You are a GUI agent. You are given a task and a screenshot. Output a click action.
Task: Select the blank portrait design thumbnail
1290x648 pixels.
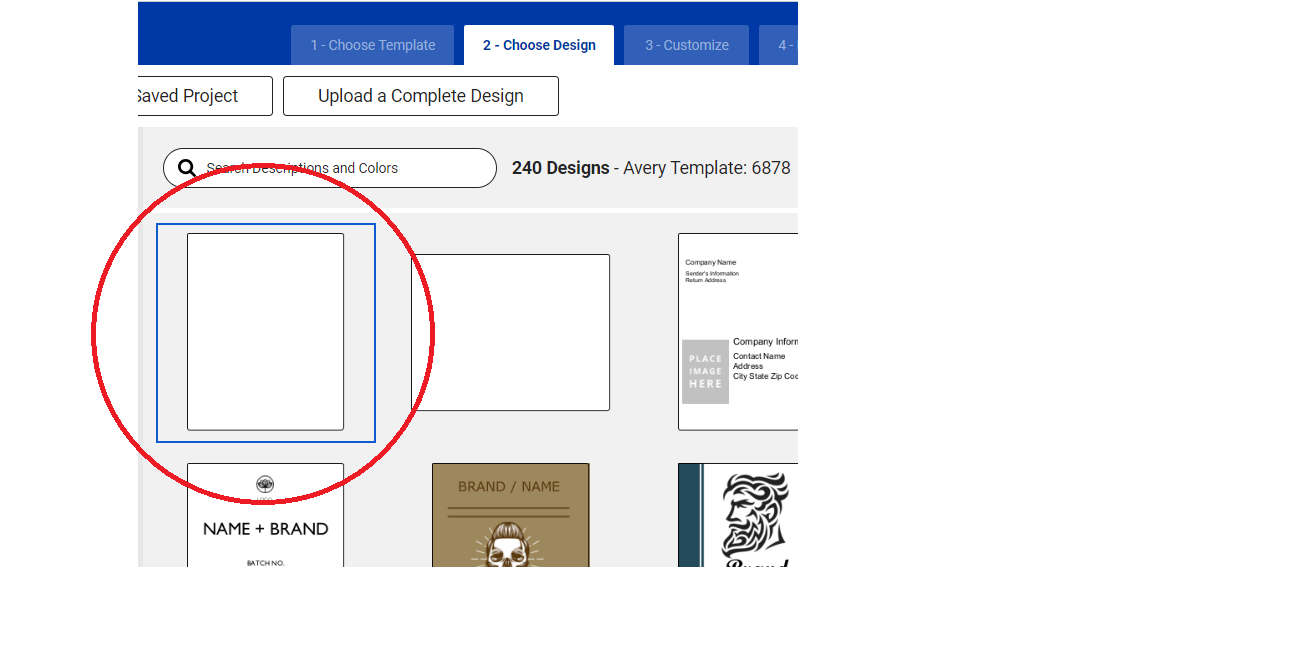tap(266, 332)
